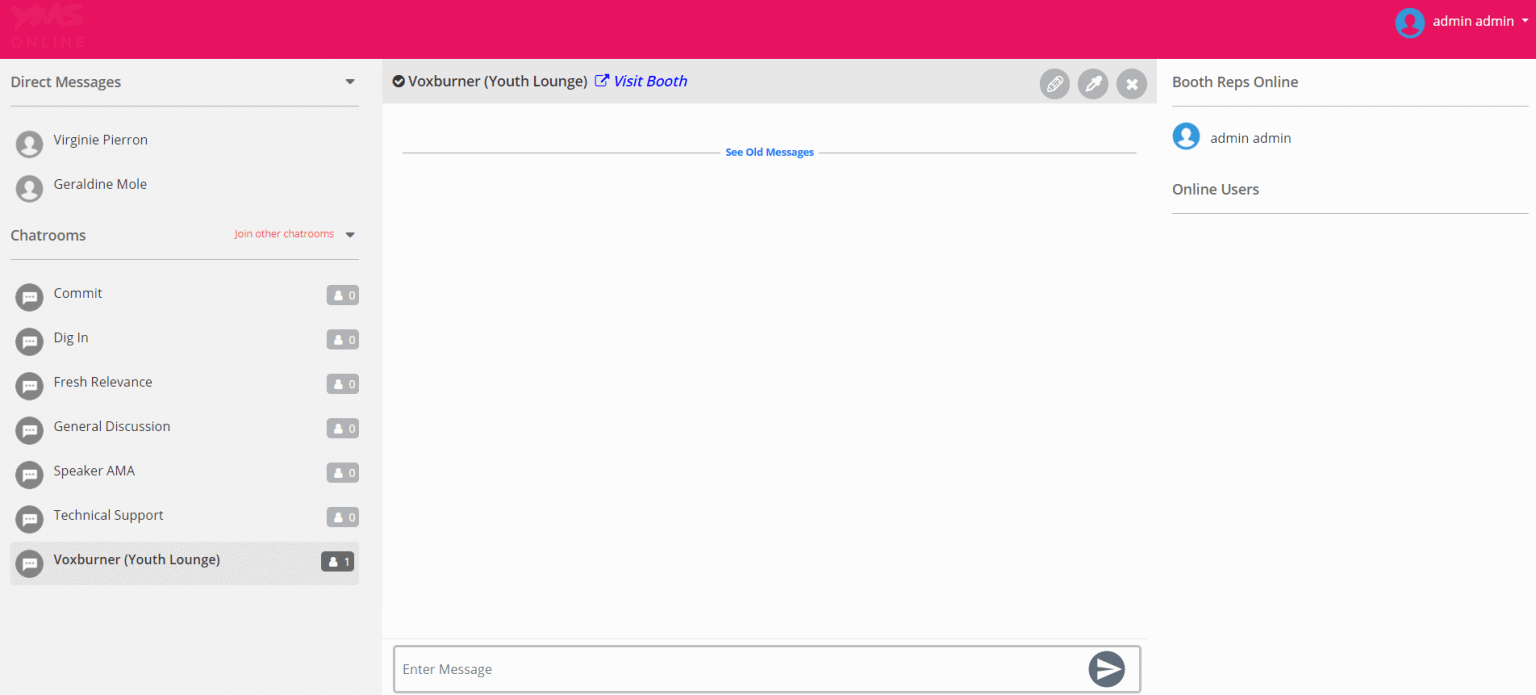Click Join other chatrooms

284,233
